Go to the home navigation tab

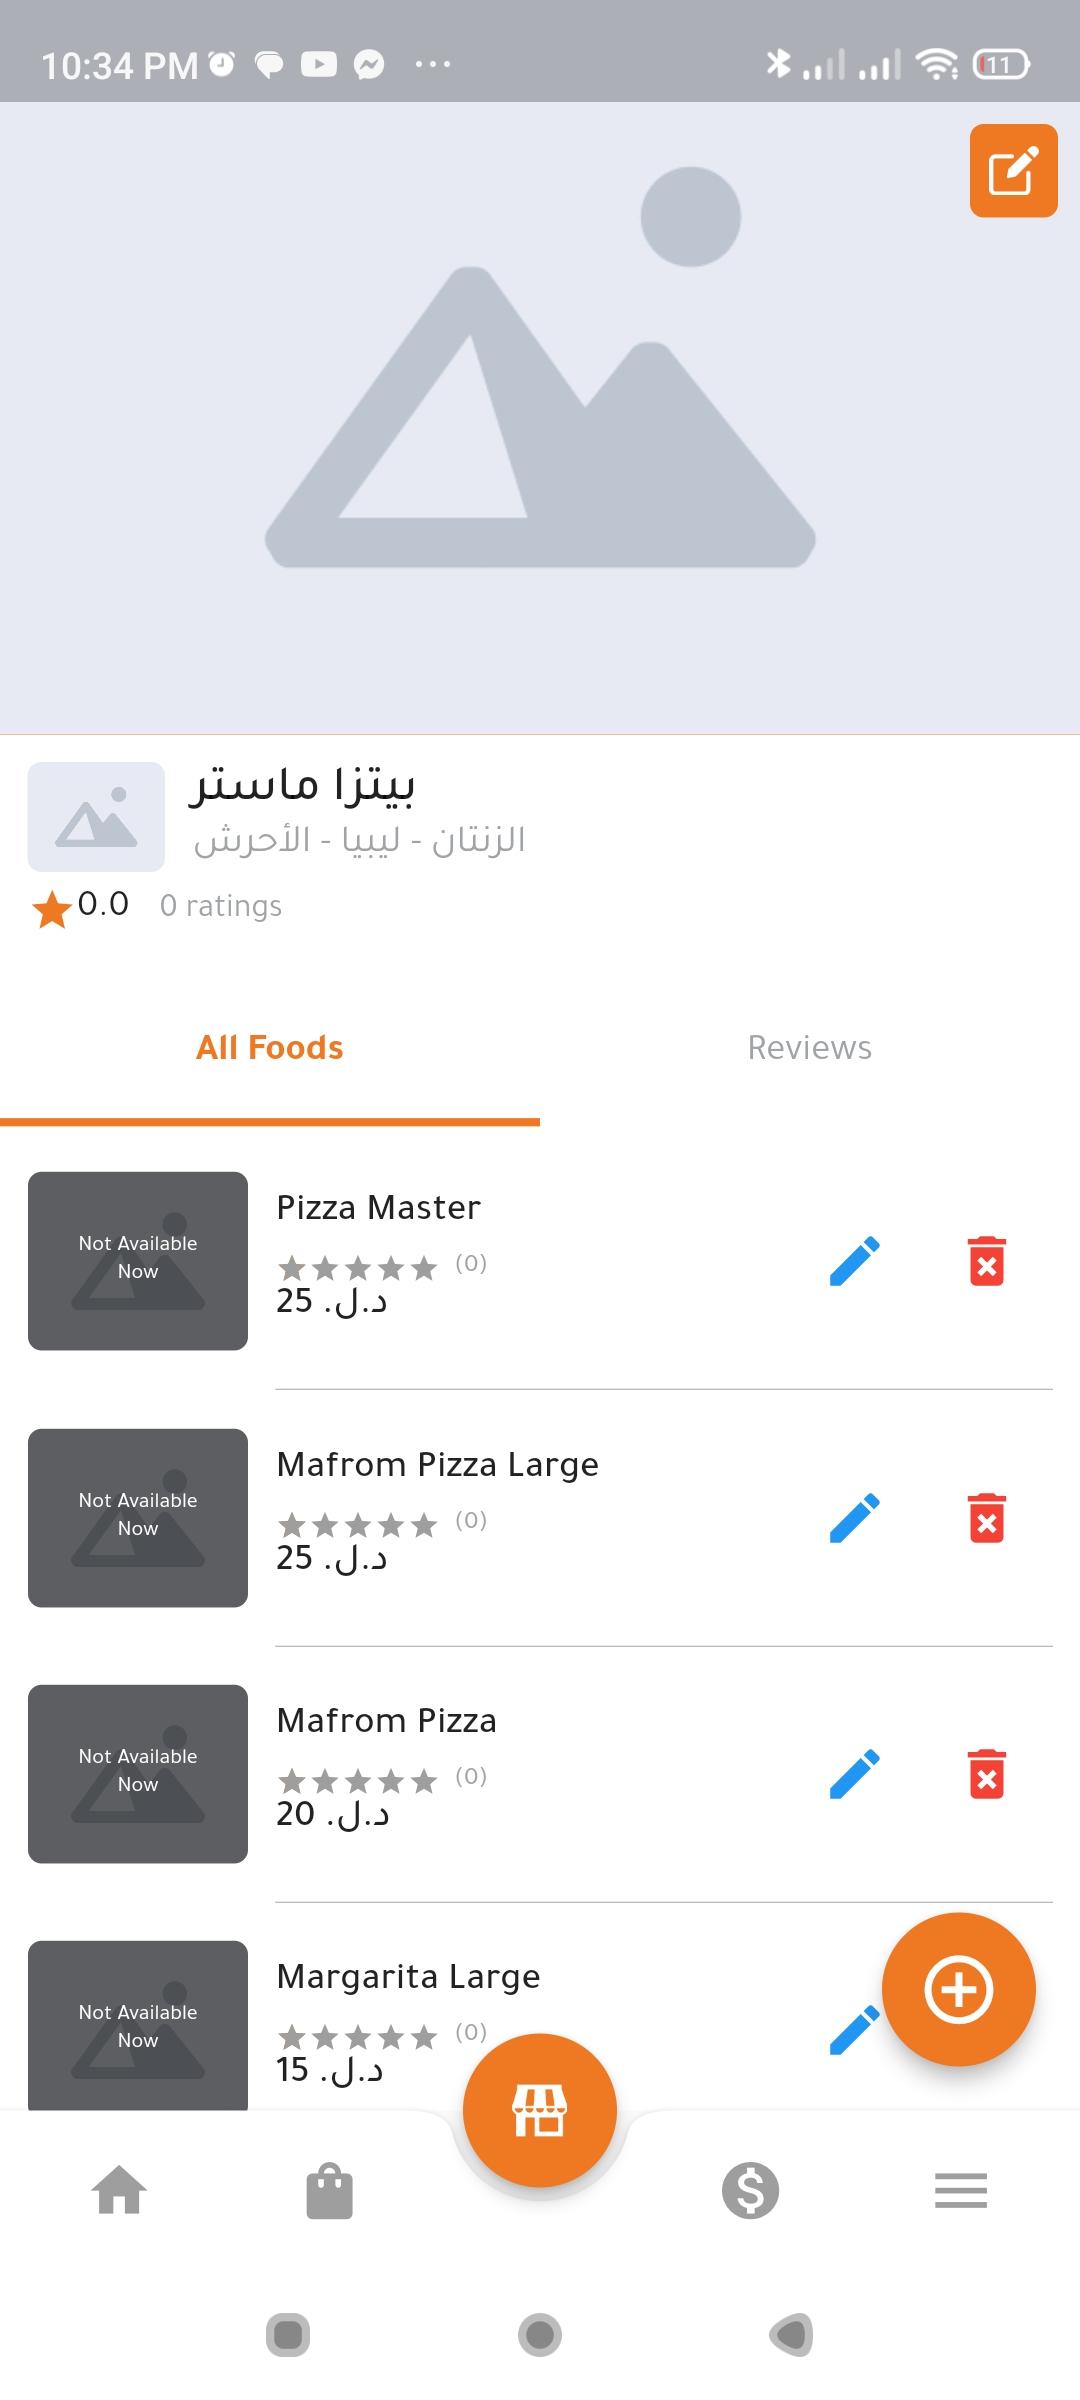click(119, 2190)
